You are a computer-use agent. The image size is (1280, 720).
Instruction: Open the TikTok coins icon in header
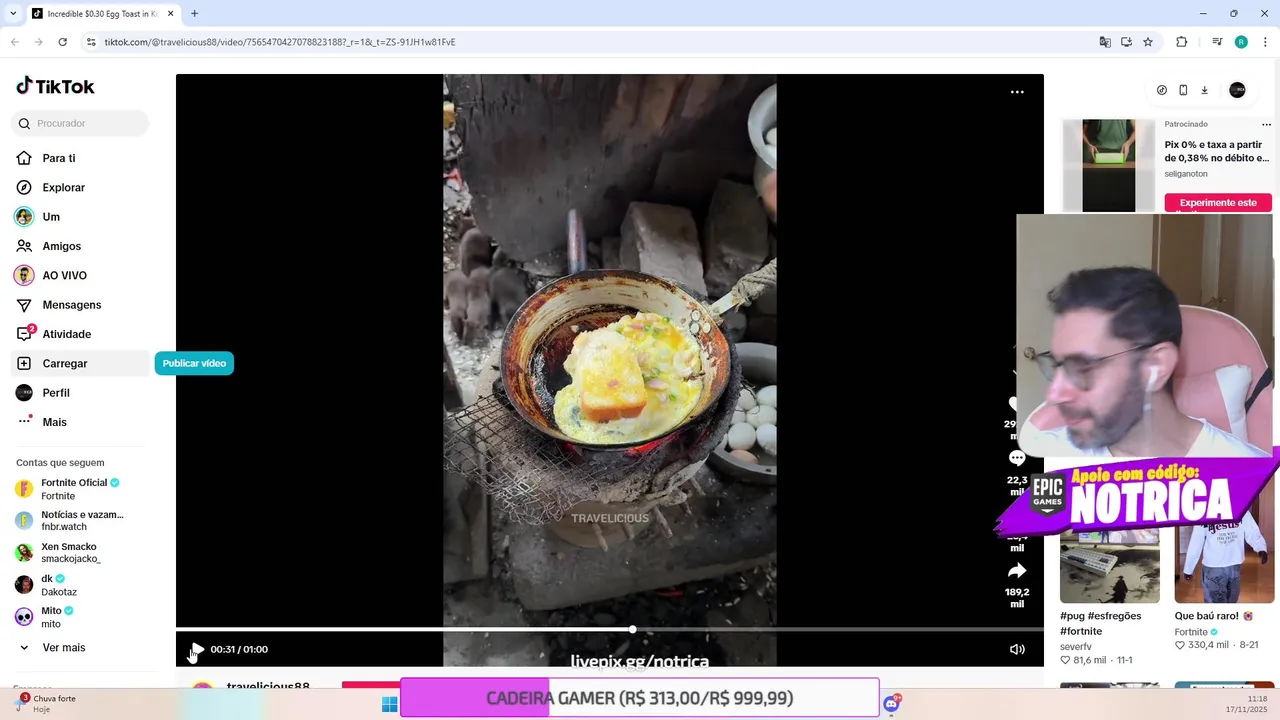(1161, 90)
